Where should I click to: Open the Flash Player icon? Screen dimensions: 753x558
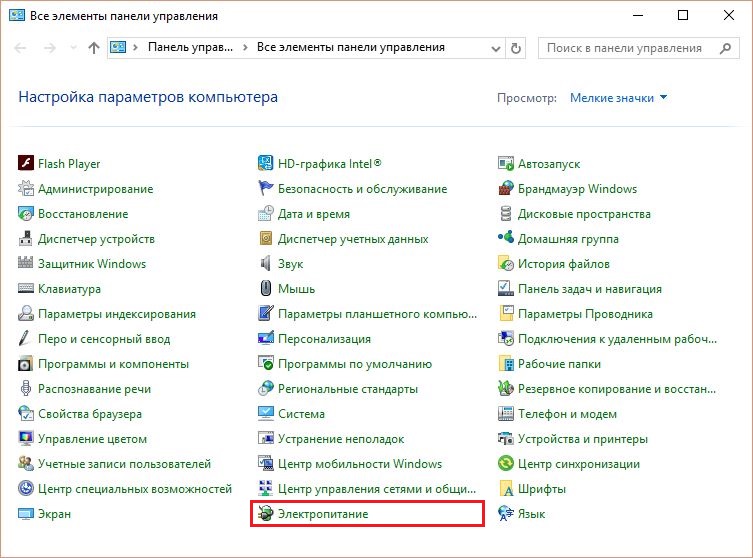(25, 163)
